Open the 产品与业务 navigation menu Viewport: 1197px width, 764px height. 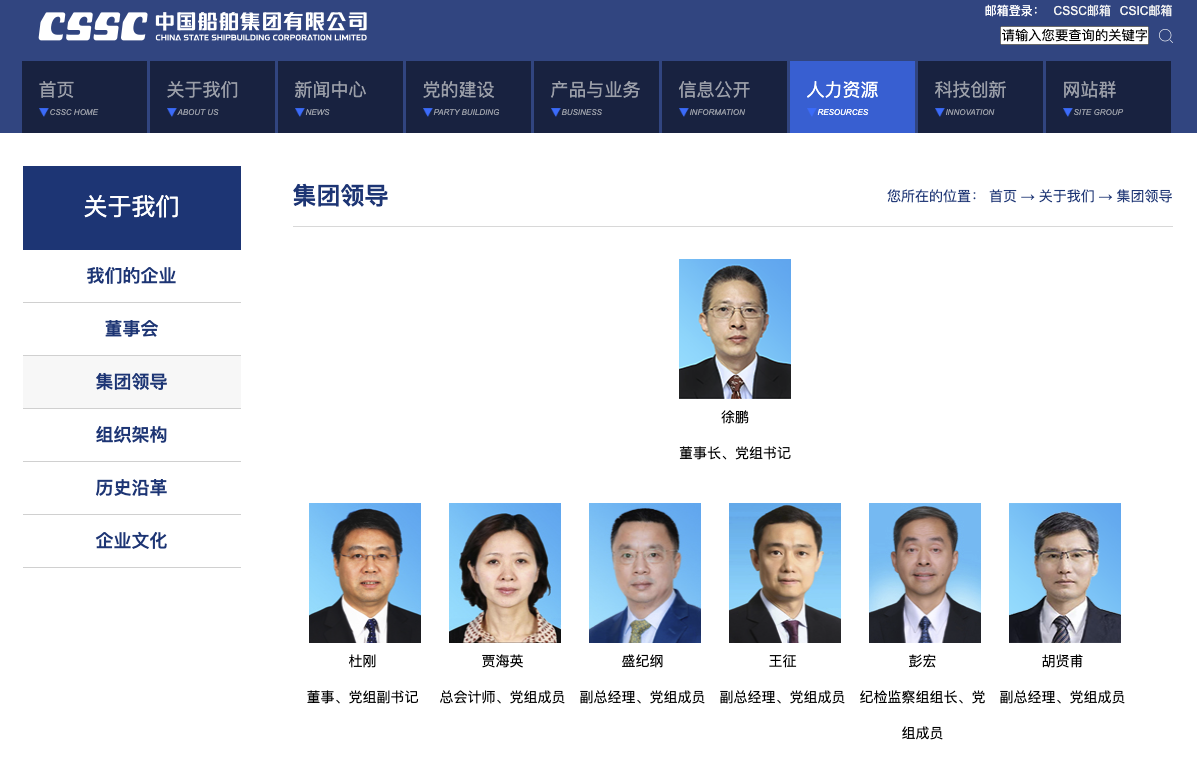click(596, 97)
